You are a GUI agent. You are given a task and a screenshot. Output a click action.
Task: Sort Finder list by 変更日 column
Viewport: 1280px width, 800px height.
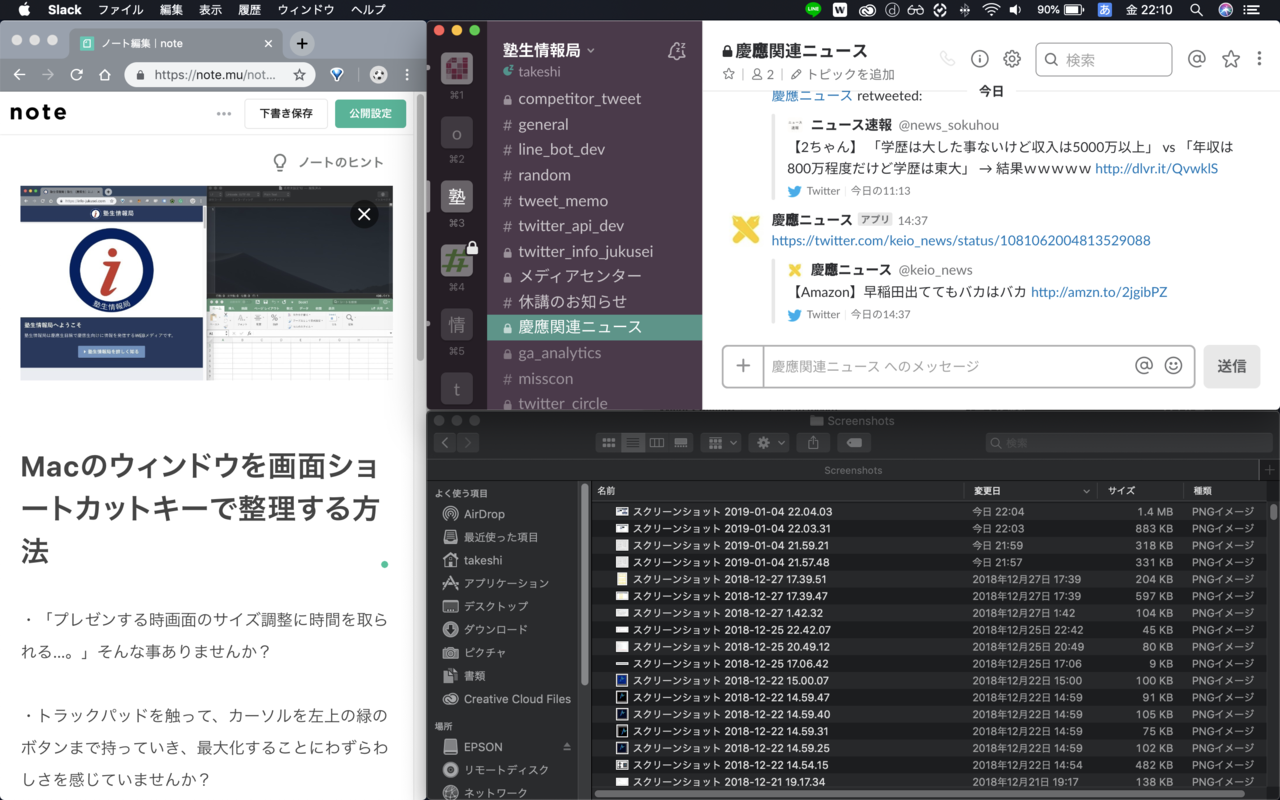click(1030, 491)
